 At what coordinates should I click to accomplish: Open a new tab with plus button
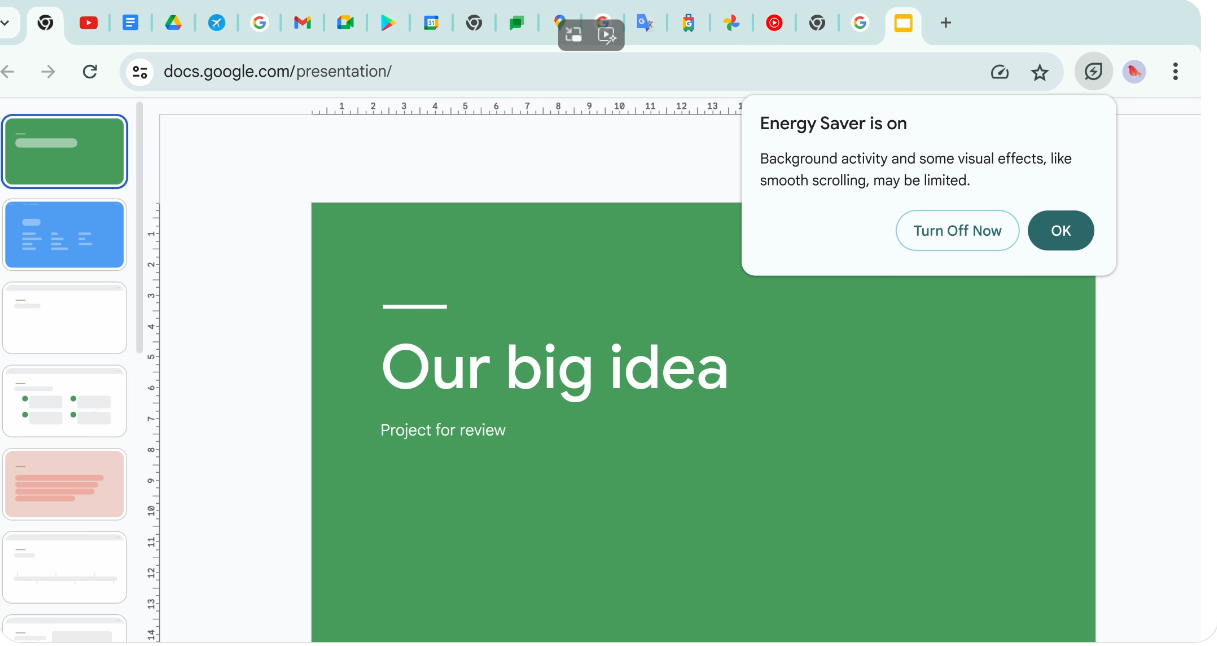(x=946, y=23)
